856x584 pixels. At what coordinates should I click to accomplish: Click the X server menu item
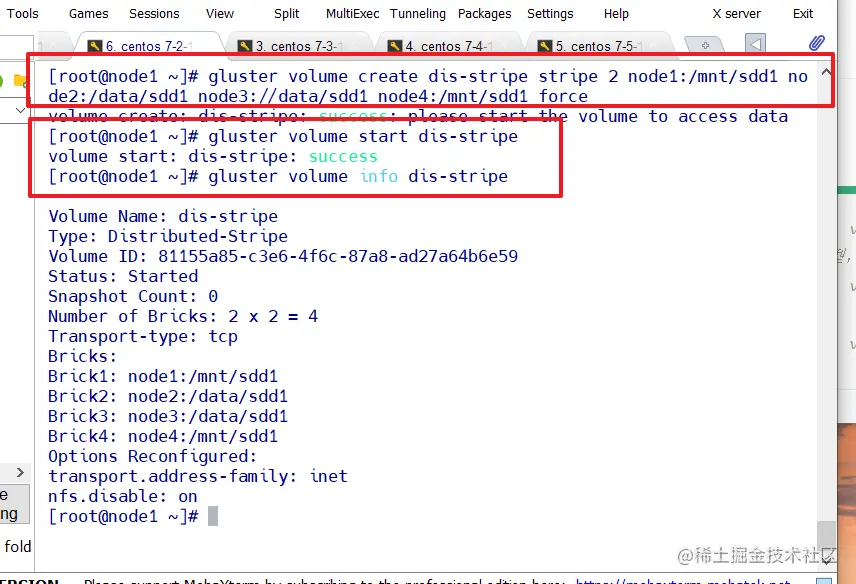(x=736, y=14)
